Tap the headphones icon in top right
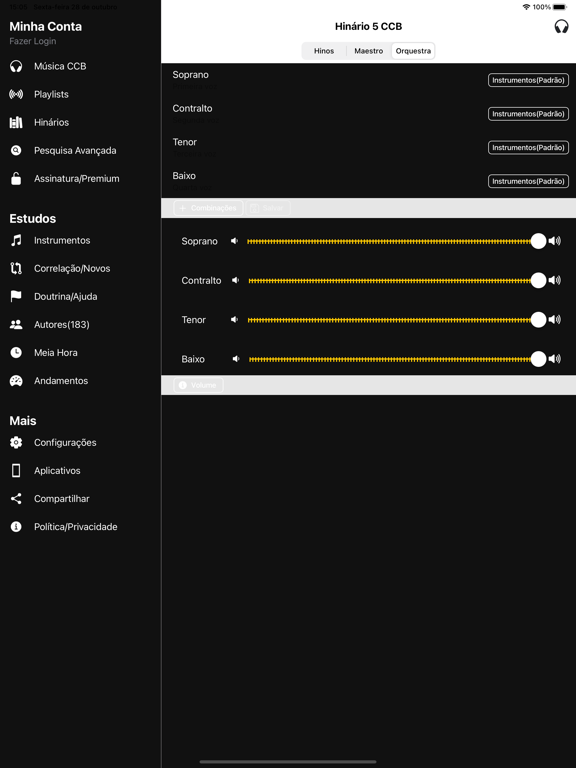The width and height of the screenshot is (576, 768). [561, 26]
